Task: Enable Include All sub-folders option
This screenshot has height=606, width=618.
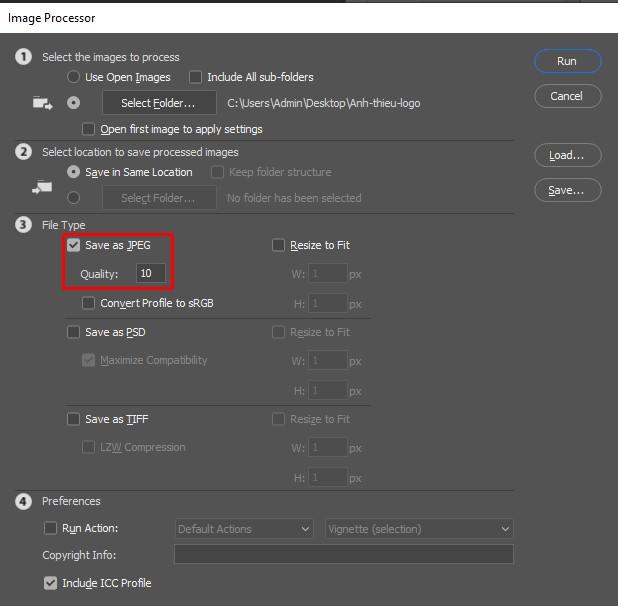Action: point(196,77)
